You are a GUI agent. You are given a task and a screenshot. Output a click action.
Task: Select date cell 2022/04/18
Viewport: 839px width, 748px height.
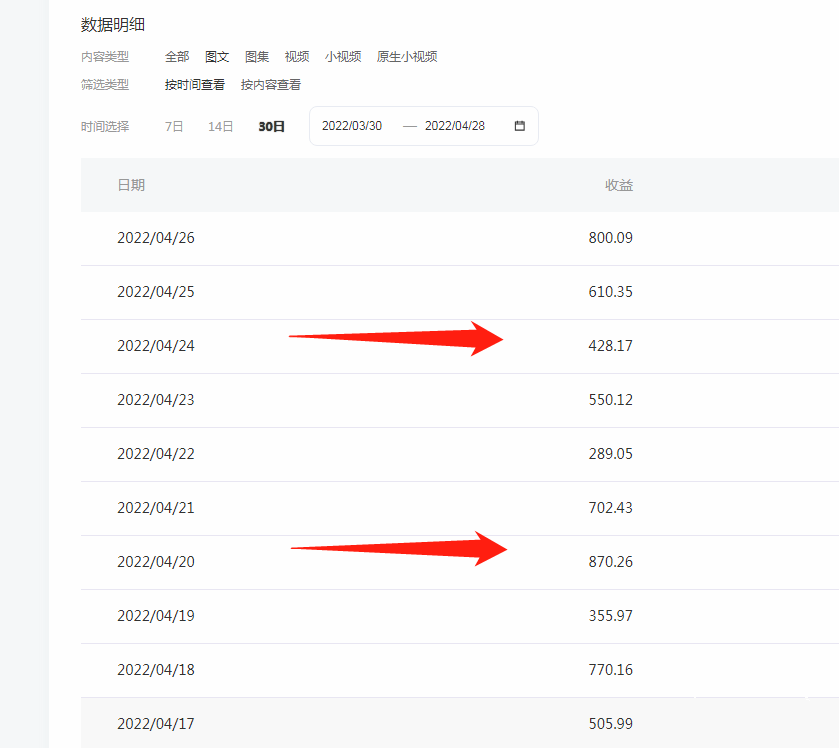(156, 670)
